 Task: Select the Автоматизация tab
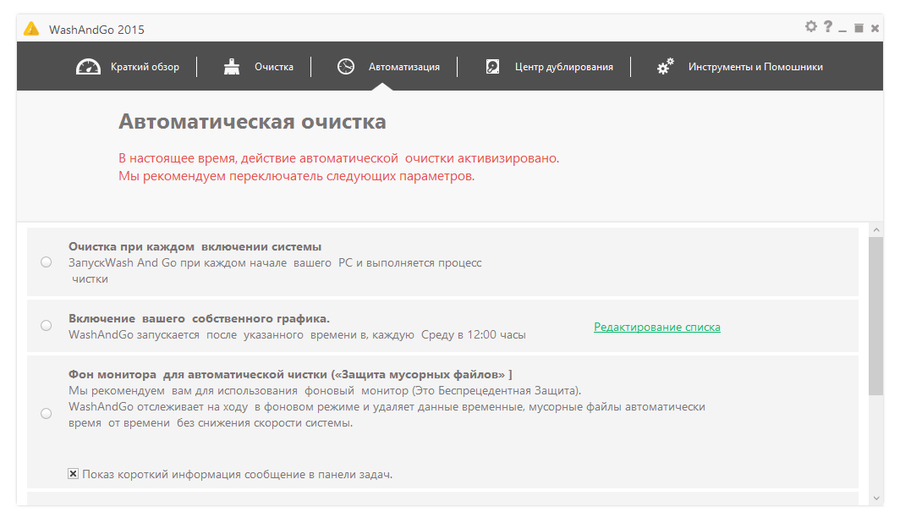tap(404, 67)
